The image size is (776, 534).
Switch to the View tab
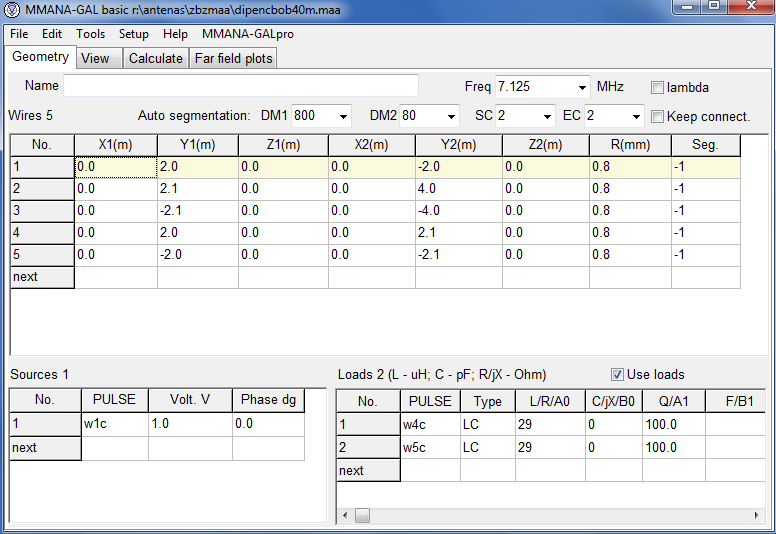click(95, 58)
